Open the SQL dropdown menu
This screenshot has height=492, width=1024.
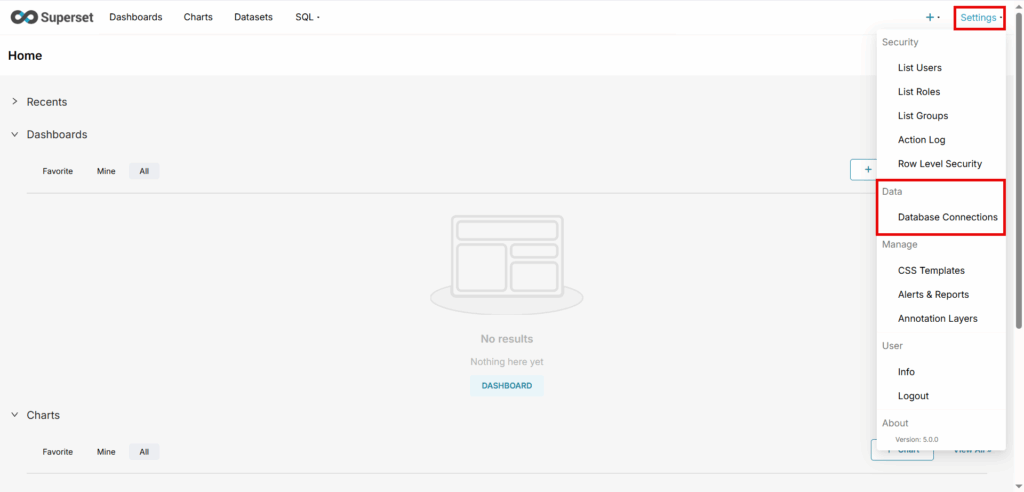(307, 17)
